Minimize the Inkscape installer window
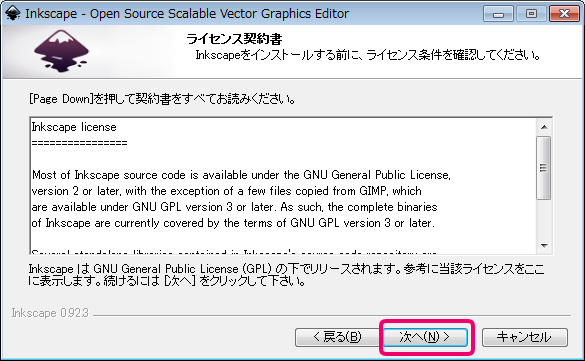Image resolution: width=585 pixels, height=361 pixels. pyautogui.click(x=498, y=14)
